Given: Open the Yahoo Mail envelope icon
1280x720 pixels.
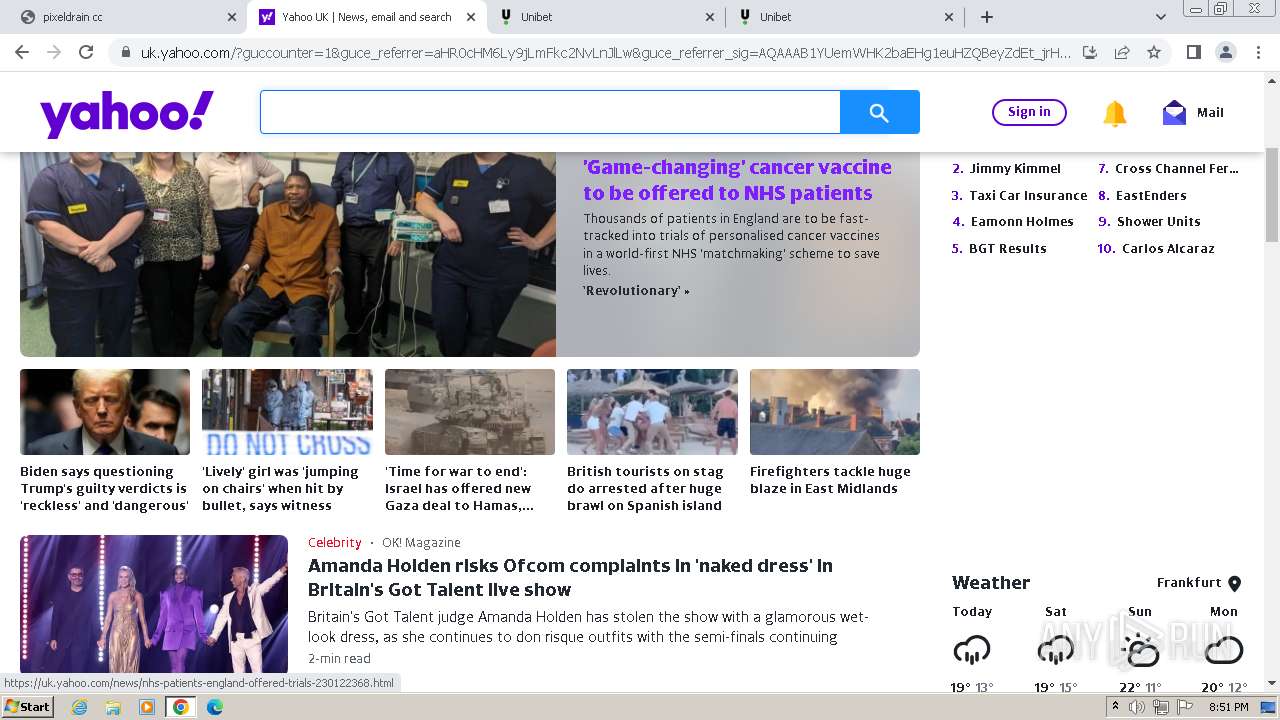Looking at the screenshot, I should pos(1174,113).
